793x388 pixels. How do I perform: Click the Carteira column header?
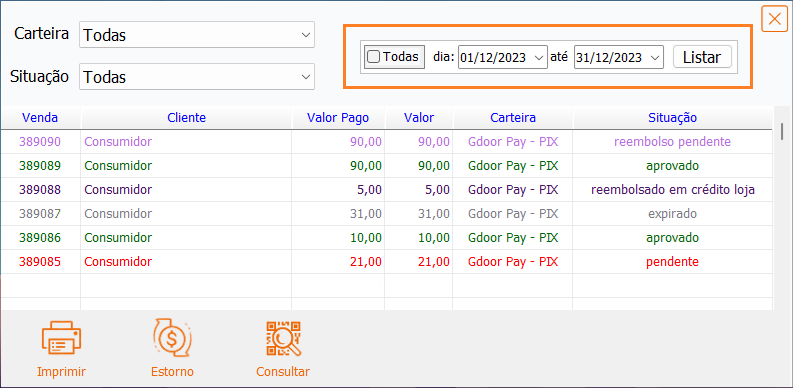[x=513, y=118]
